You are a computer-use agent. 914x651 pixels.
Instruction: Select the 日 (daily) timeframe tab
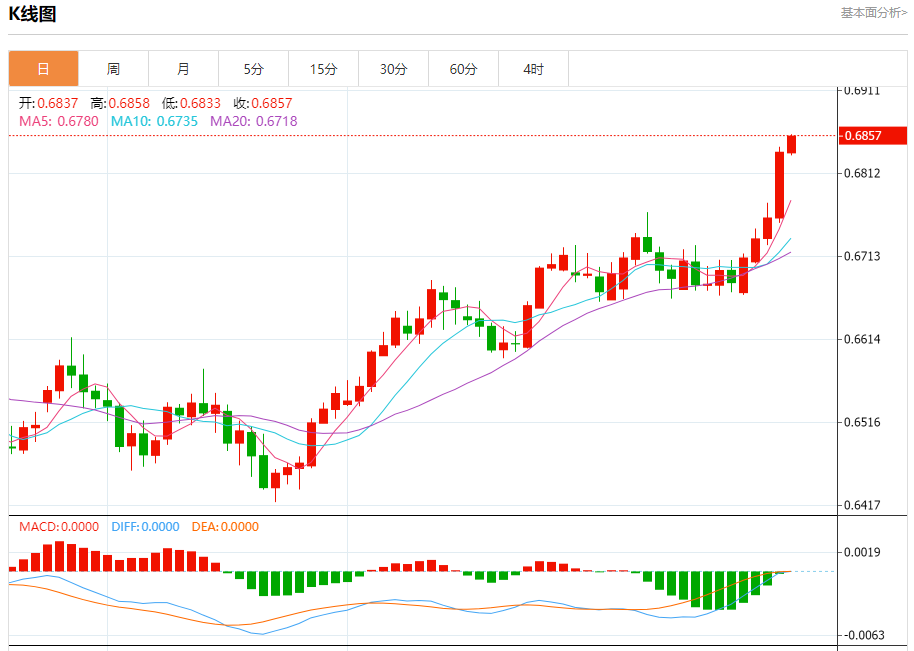pyautogui.click(x=43, y=69)
